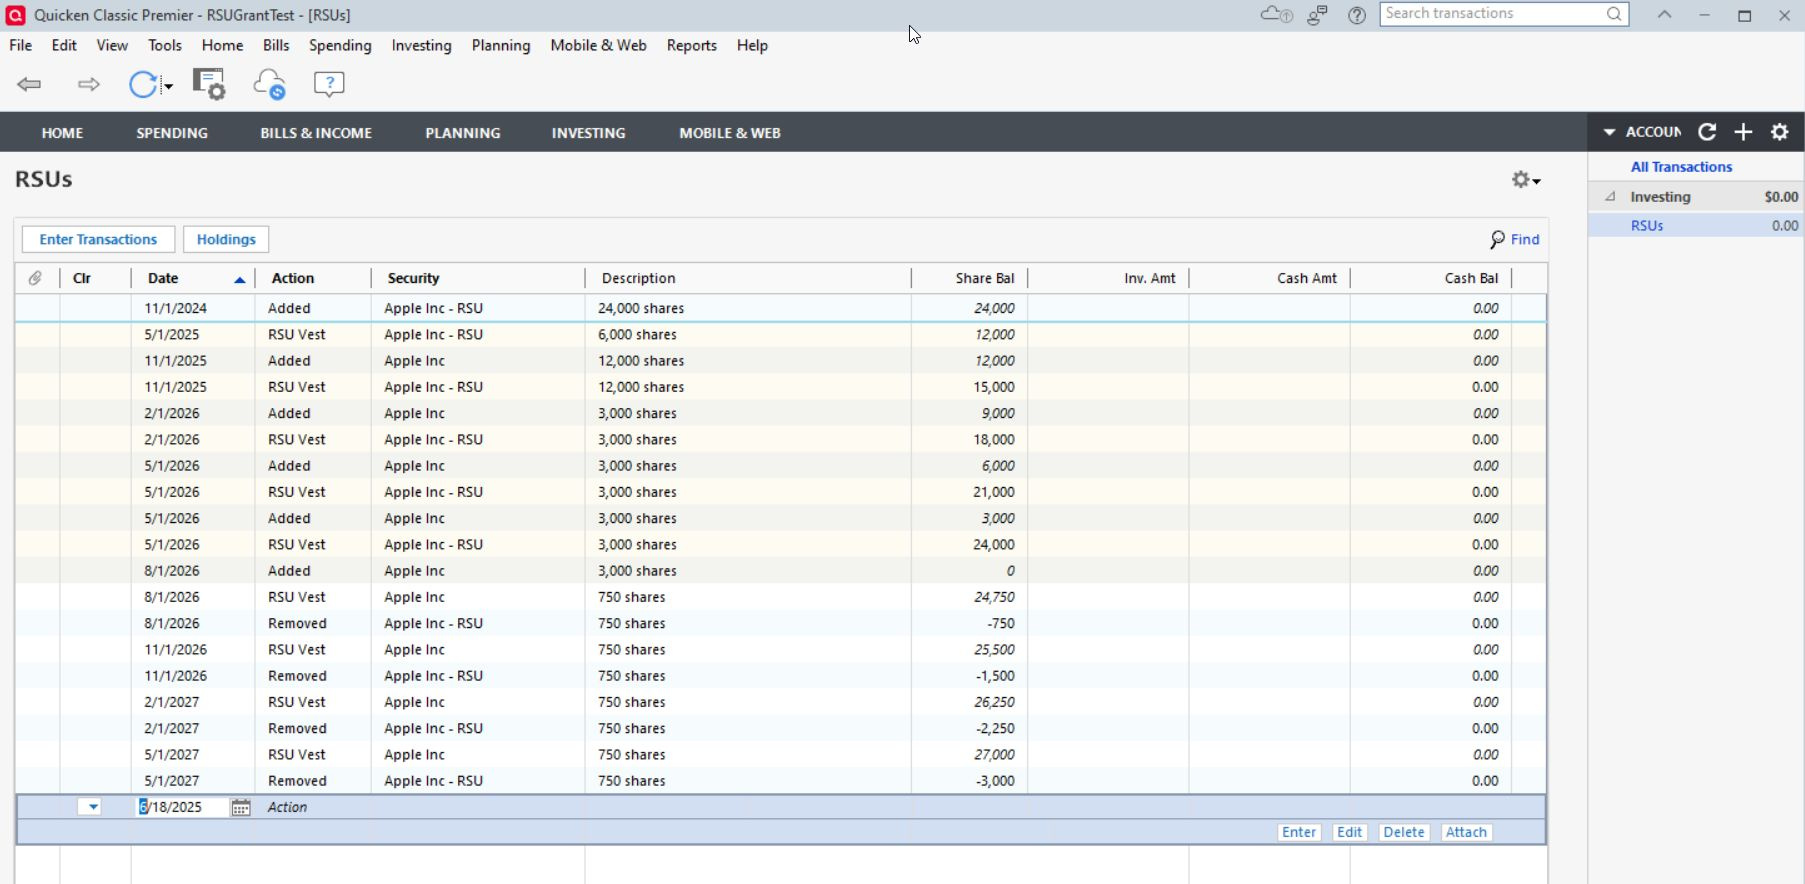1805x884 pixels.
Task: Open the help question bubble icon
Action: [x=329, y=85]
